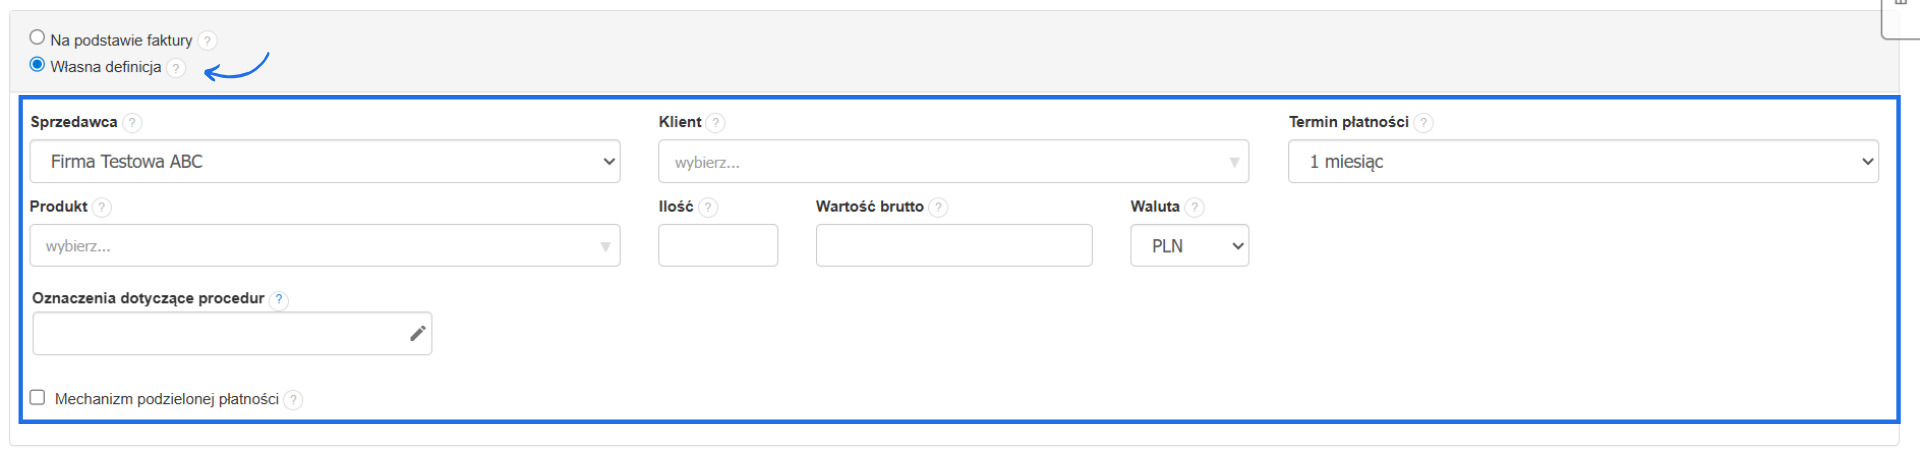The width and height of the screenshot is (1920, 453).
Task: Expand the Klient selection dropdown
Action: coord(953,162)
